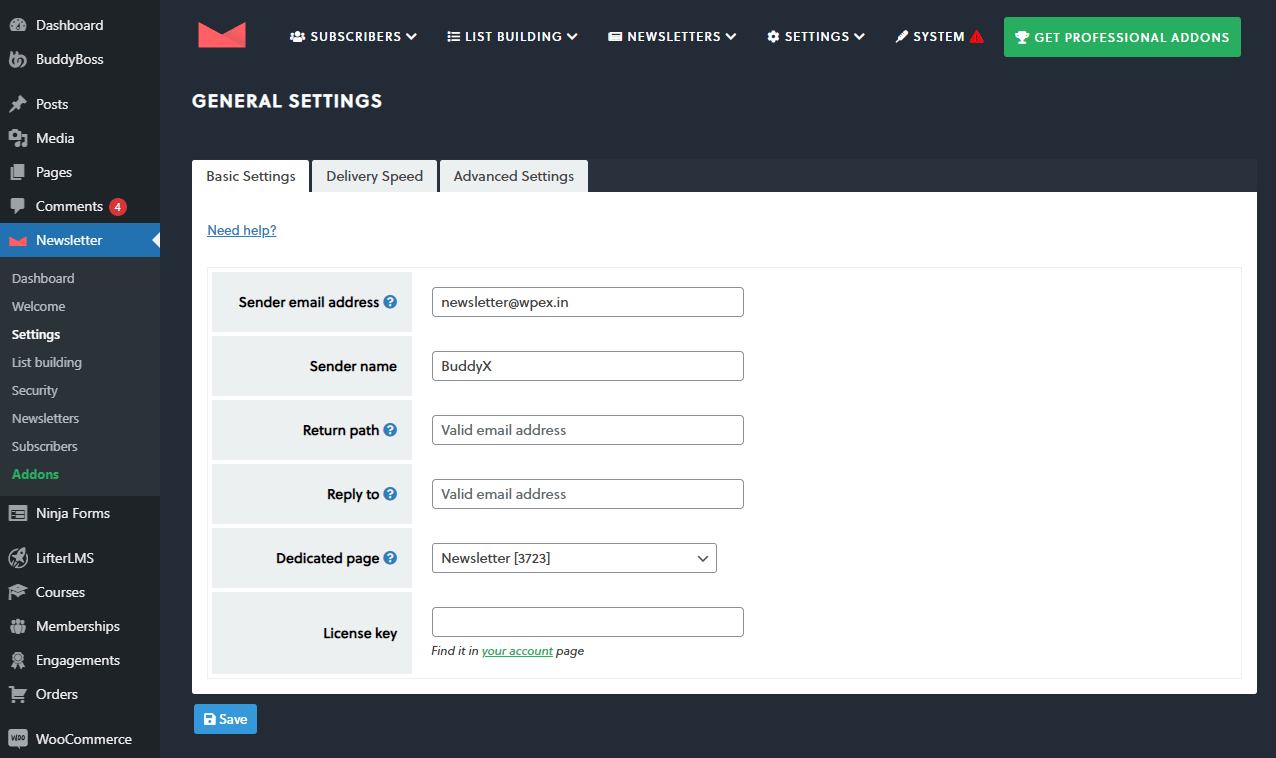Click Get Professional Addons button

coord(1122,37)
